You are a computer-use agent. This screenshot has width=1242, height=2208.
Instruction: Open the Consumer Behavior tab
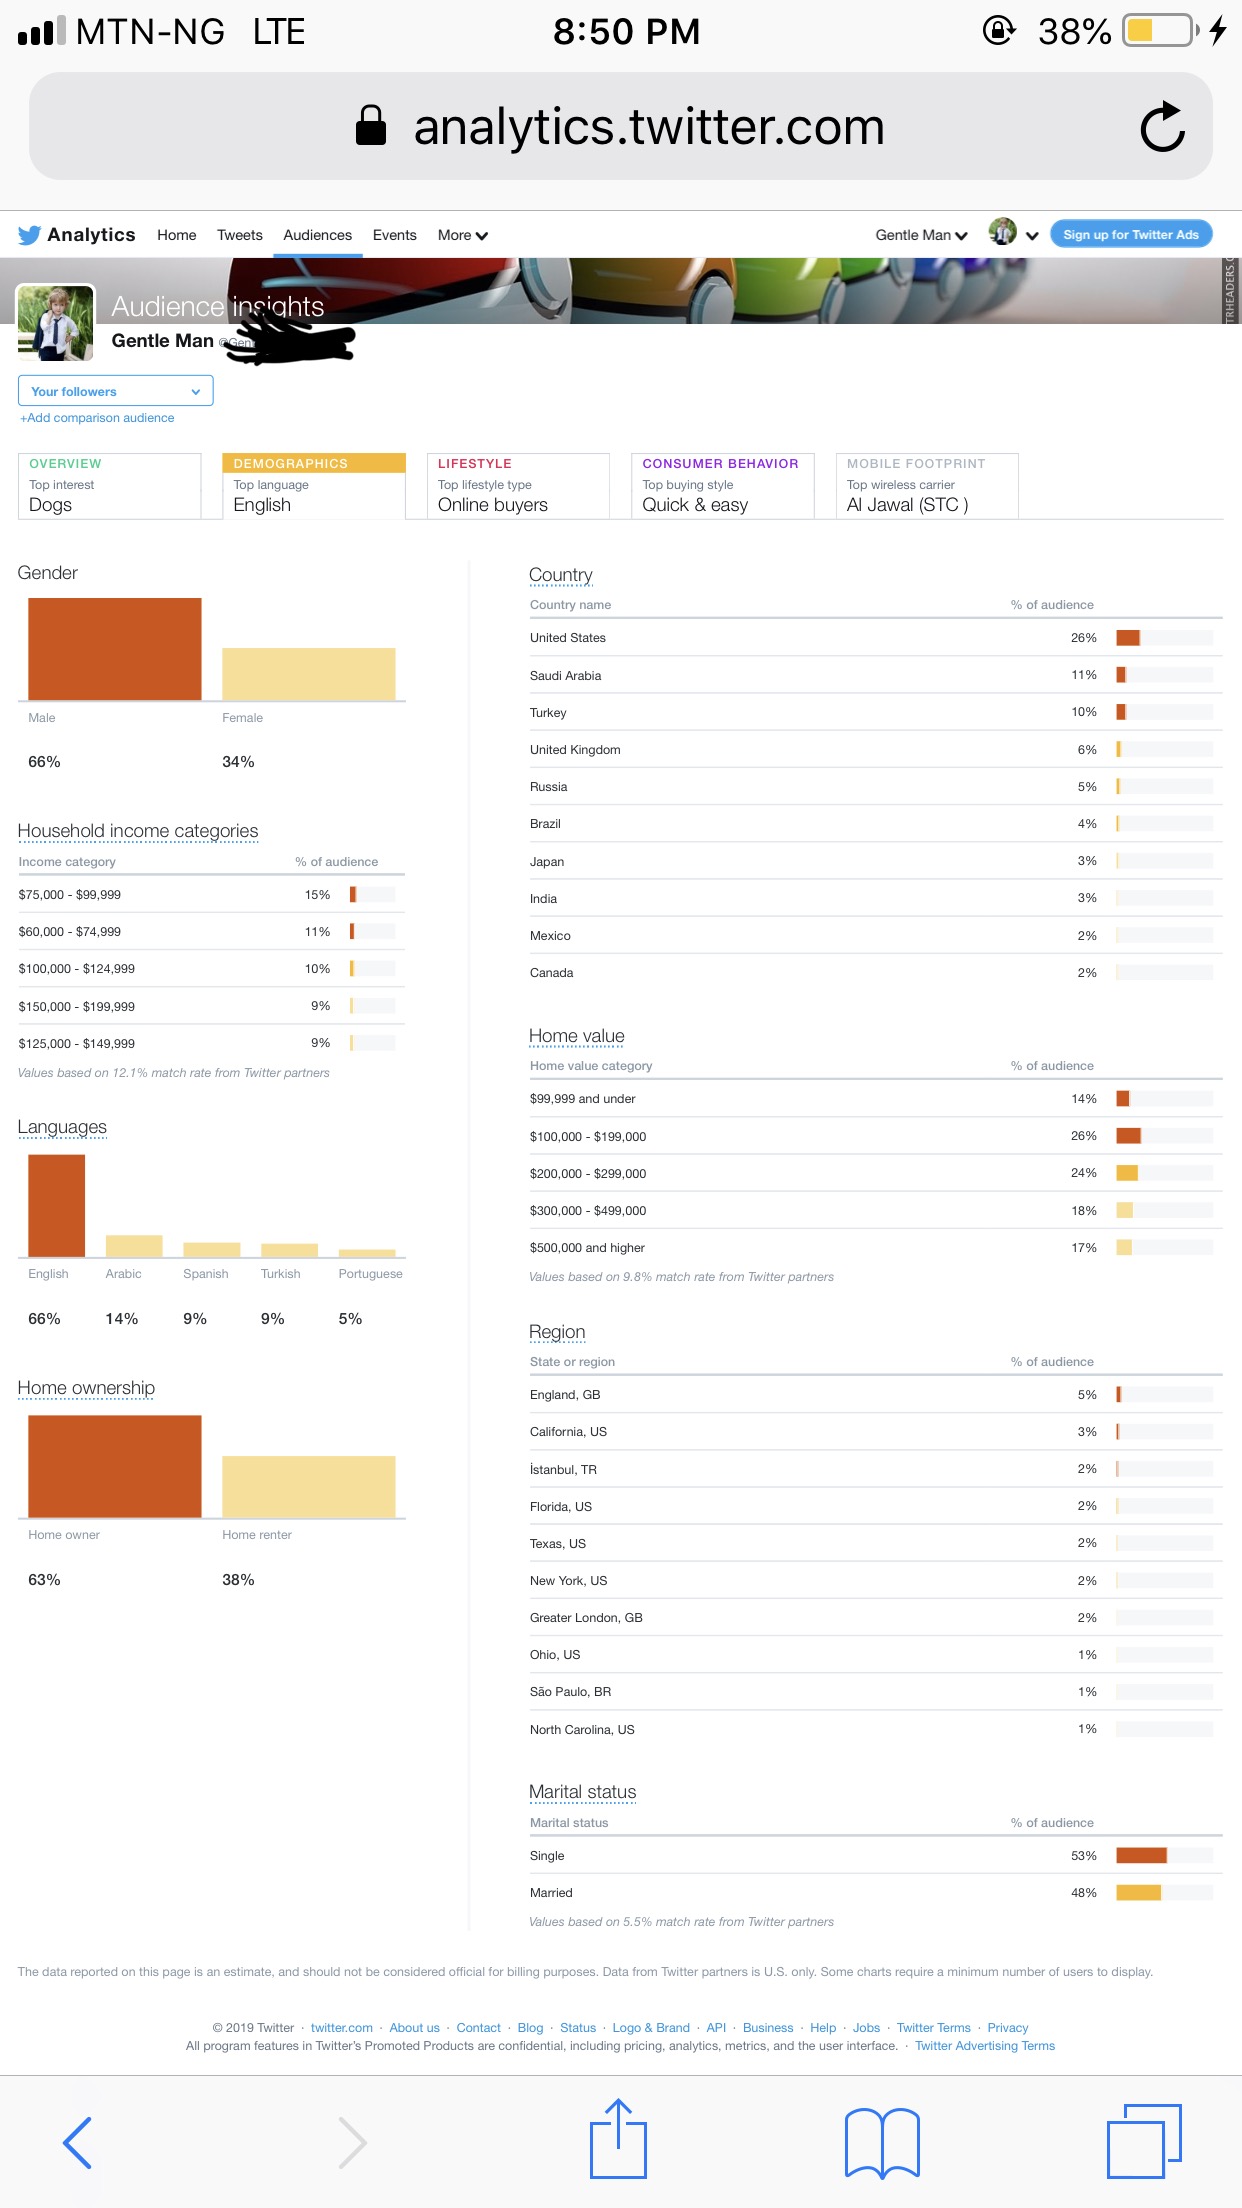(x=723, y=486)
